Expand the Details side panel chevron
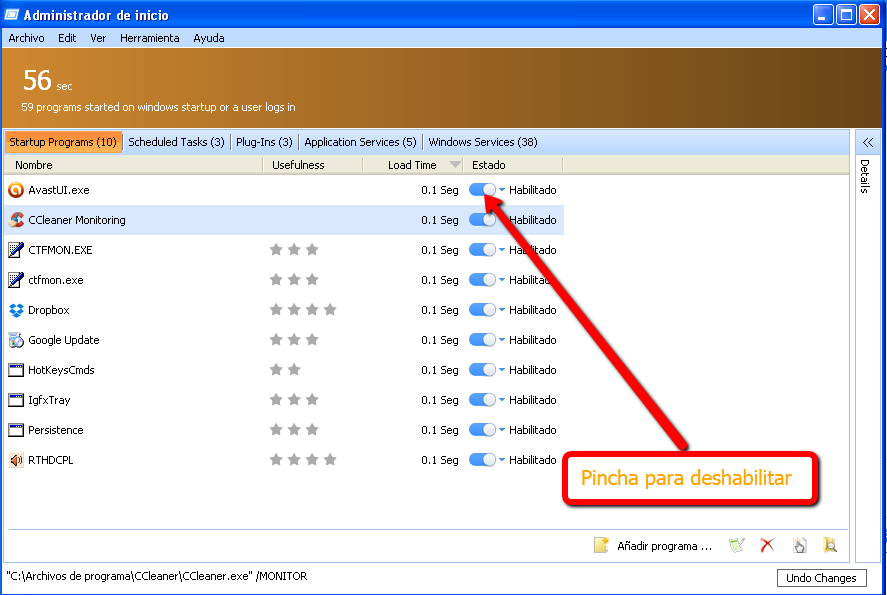Screen dimensions: 887x595 [x=868, y=142]
